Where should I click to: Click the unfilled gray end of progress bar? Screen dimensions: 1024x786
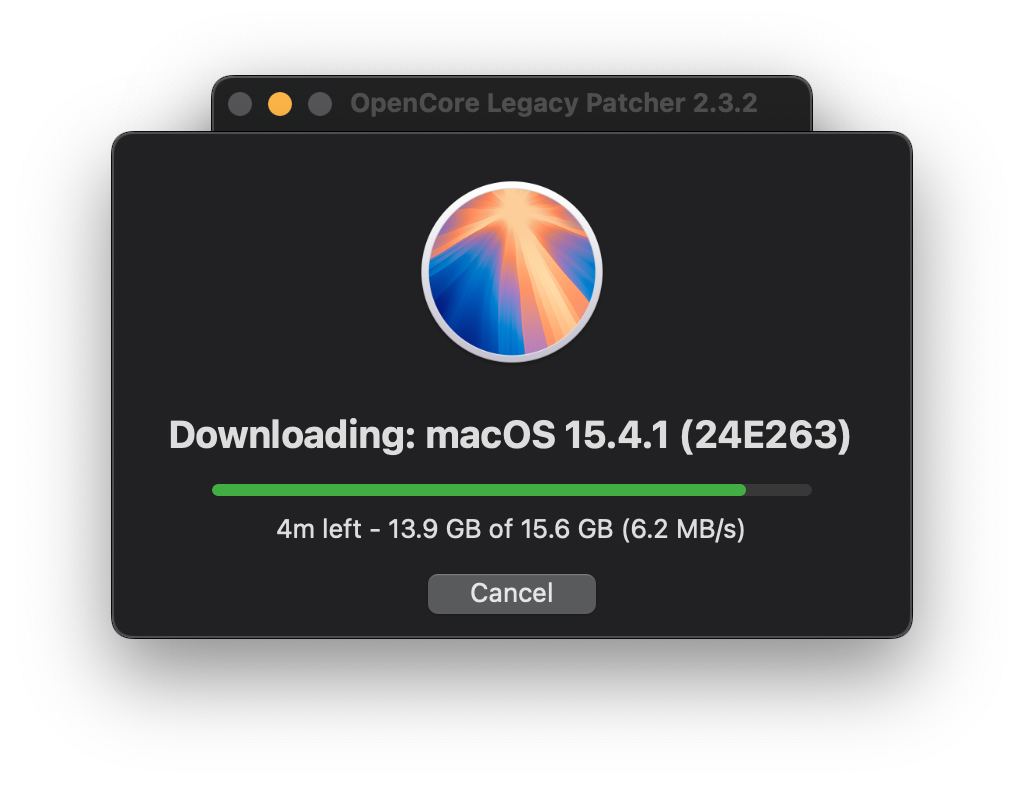[x=779, y=490]
